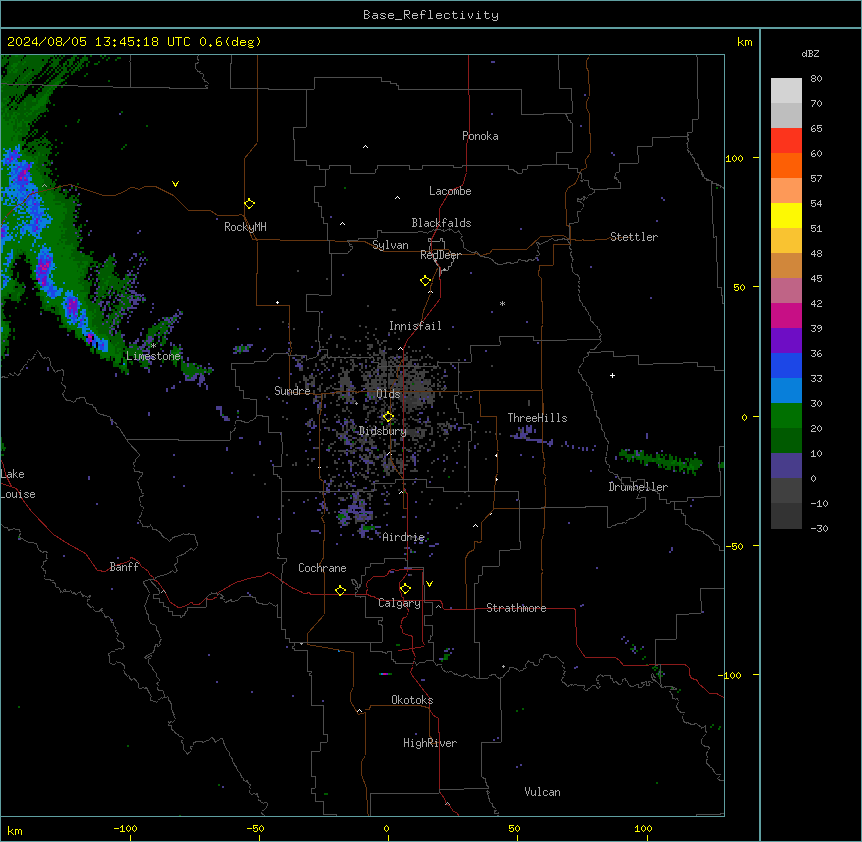
Task: Click the Airdrie label
Action: [x=404, y=537]
